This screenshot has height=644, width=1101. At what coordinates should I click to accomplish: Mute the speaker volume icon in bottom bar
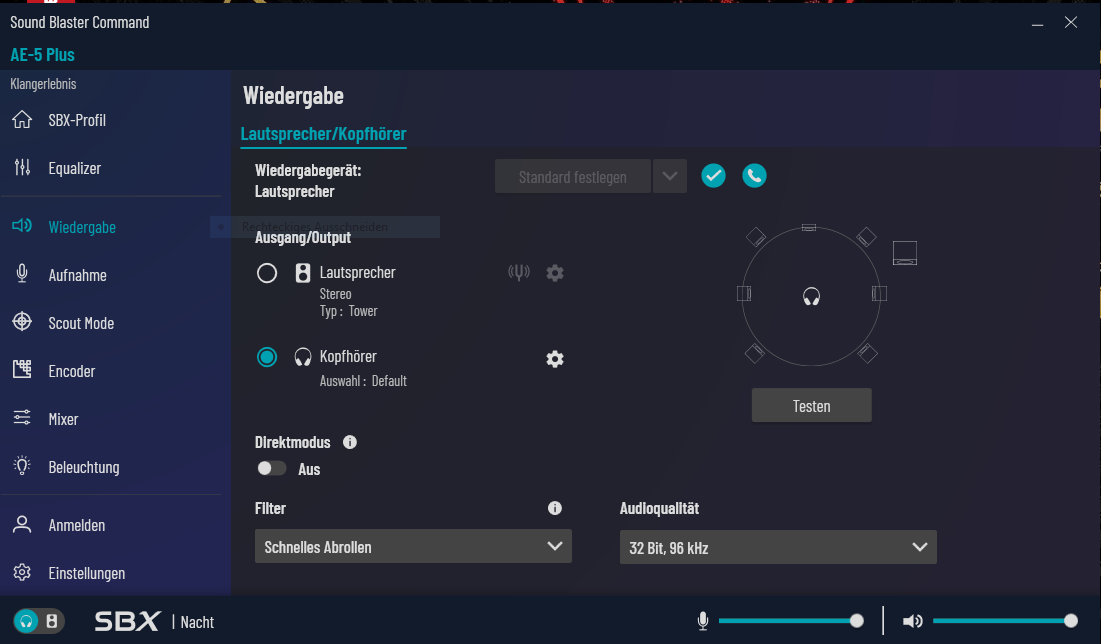point(912,621)
